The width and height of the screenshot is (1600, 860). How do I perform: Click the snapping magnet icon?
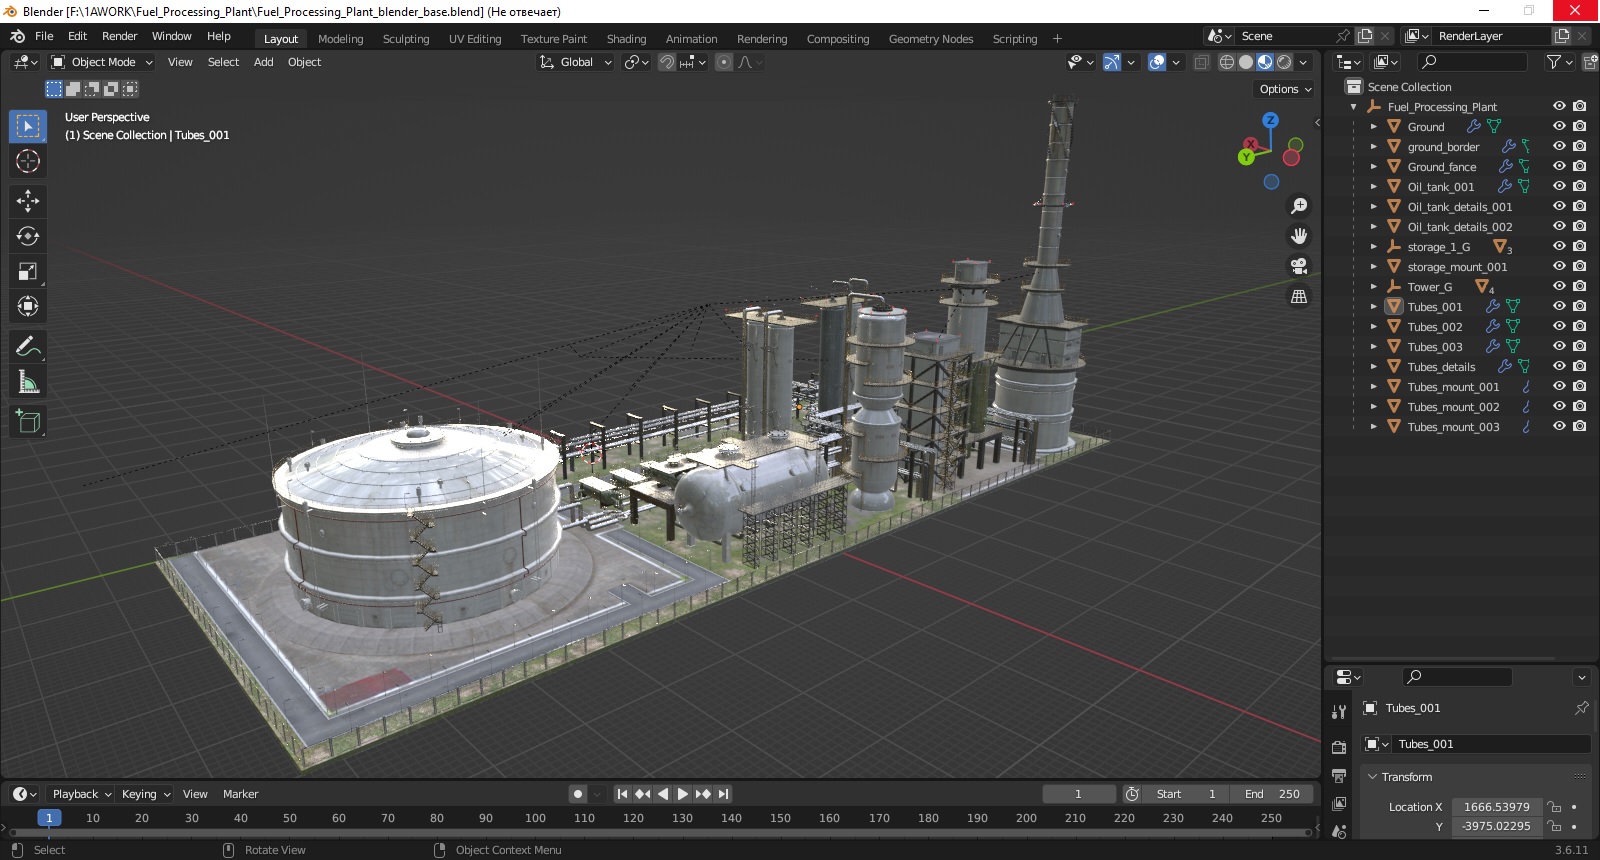pos(667,62)
